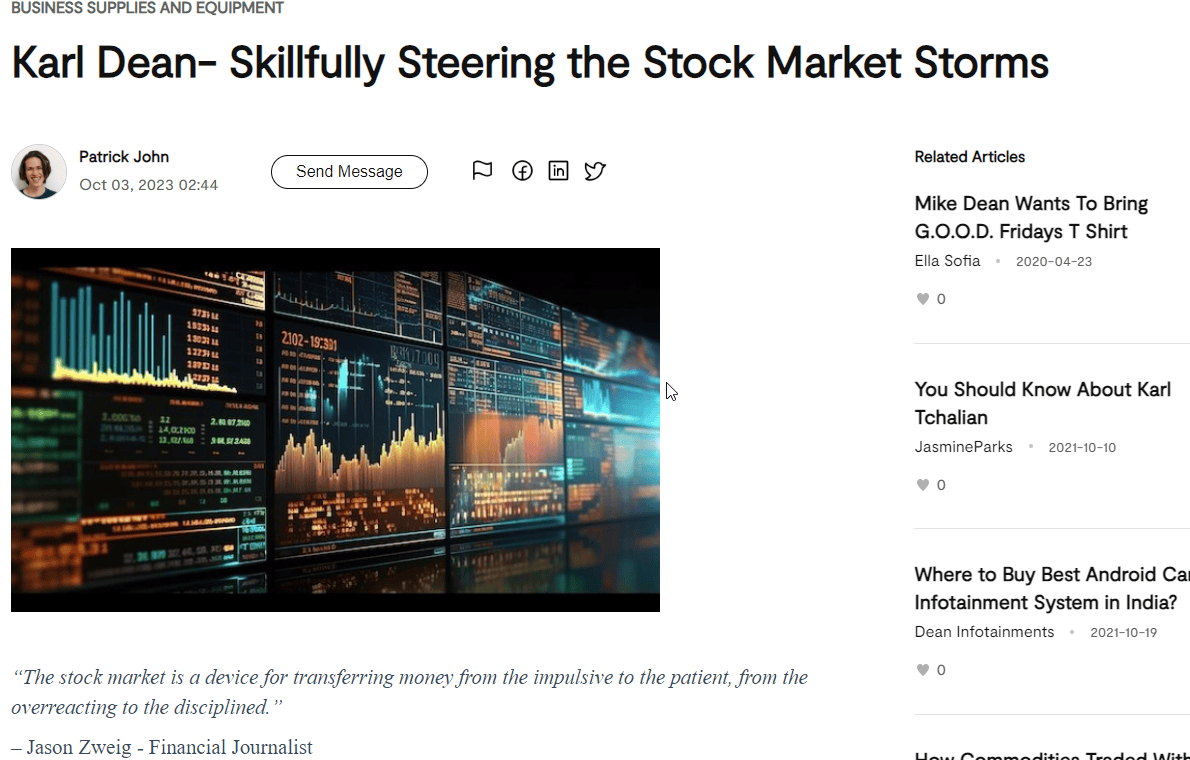
Task: Like the Karl Tchalian article heart
Action: tap(923, 485)
